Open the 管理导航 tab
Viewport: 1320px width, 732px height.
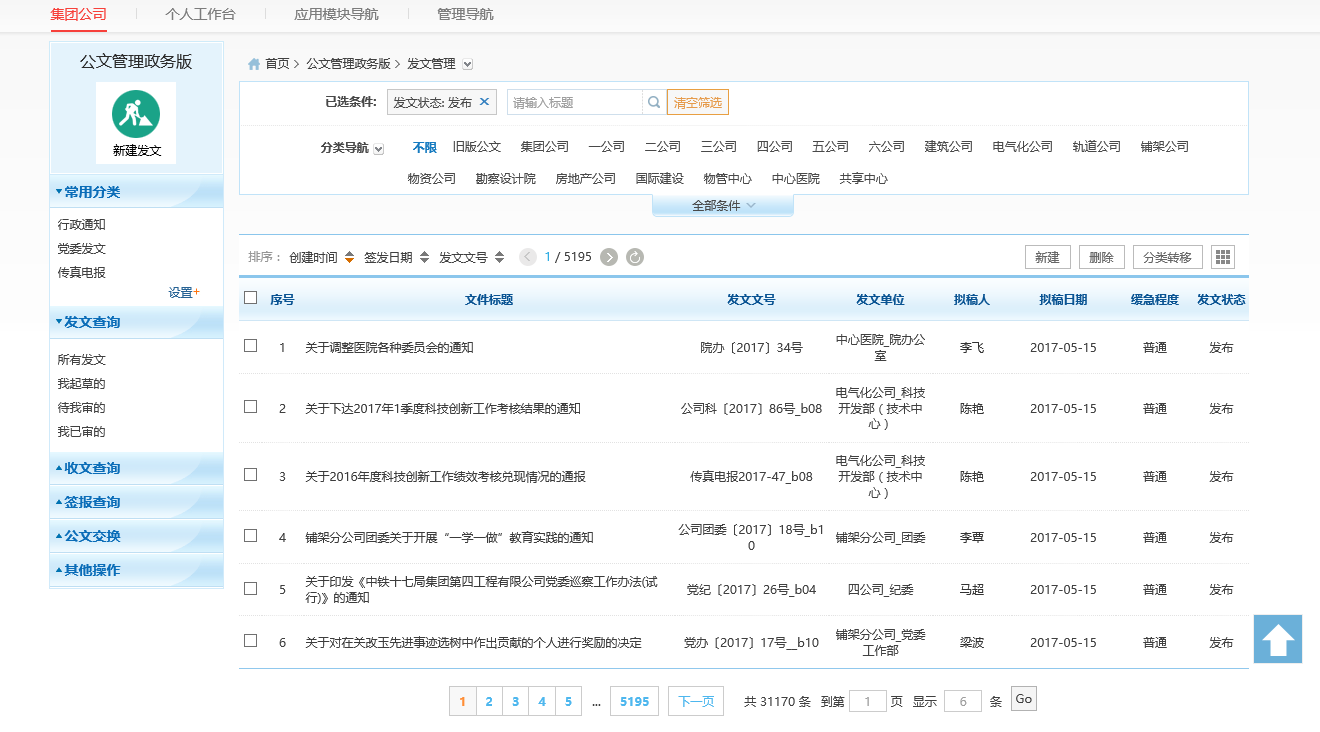(465, 14)
